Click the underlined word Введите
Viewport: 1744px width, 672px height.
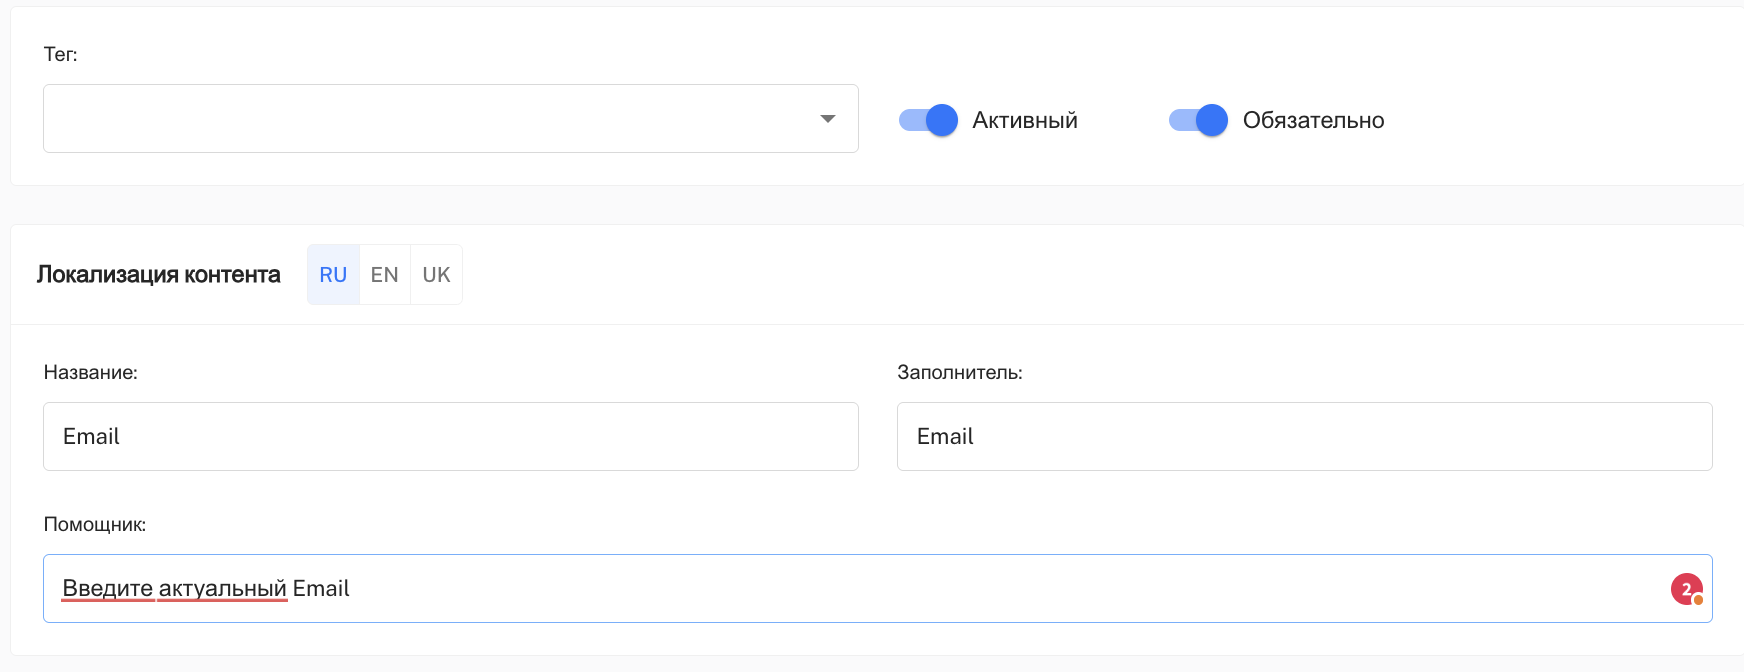coord(108,589)
